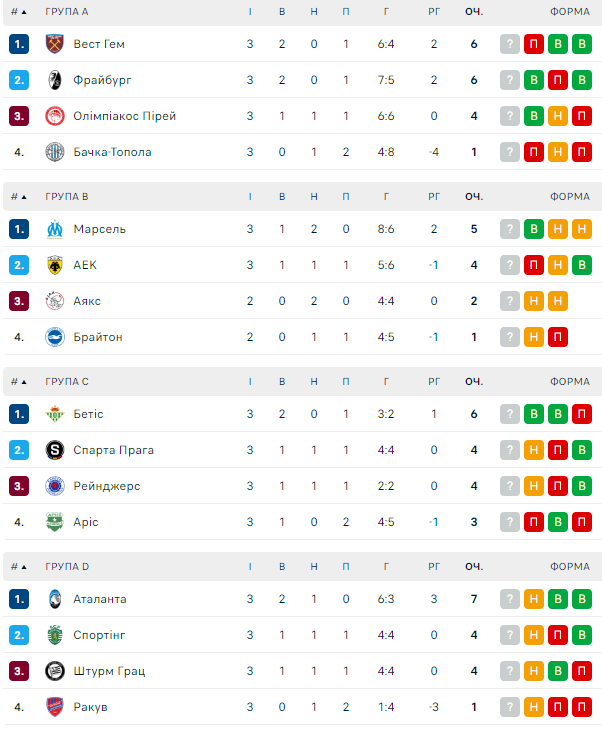Screen dimensions: 602x733
Task: Click West Ham's gray upcoming match badge
Action: point(510,44)
